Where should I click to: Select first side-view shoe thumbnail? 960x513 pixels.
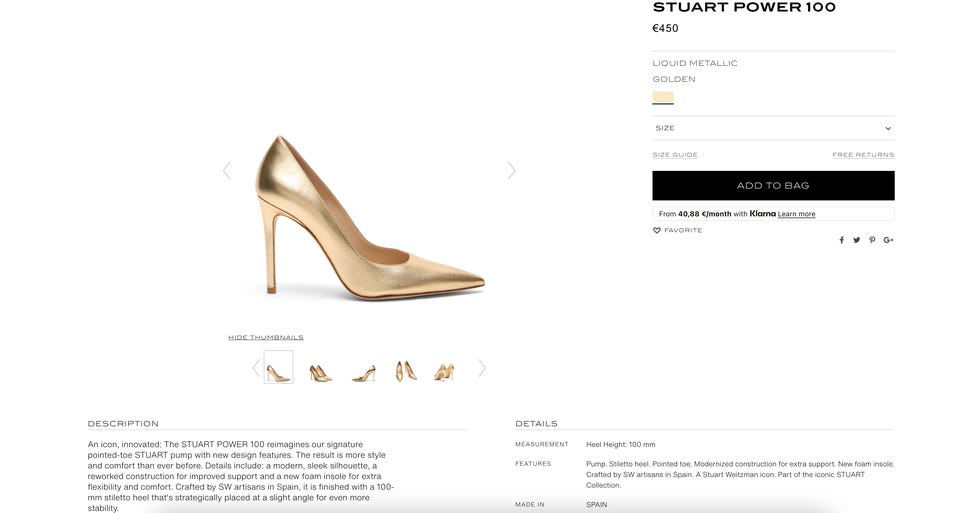(279, 368)
